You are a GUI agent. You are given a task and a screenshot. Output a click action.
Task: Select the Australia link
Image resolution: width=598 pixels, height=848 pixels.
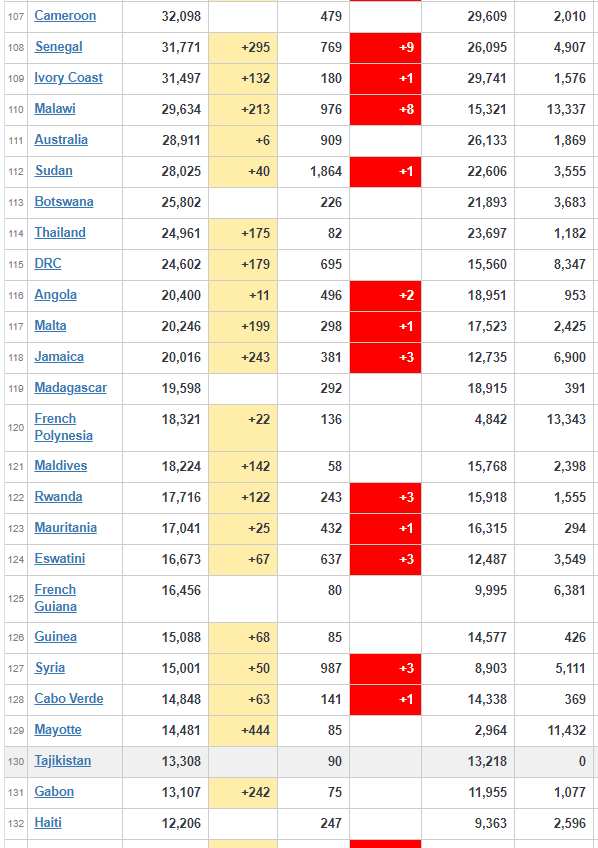tap(61, 140)
